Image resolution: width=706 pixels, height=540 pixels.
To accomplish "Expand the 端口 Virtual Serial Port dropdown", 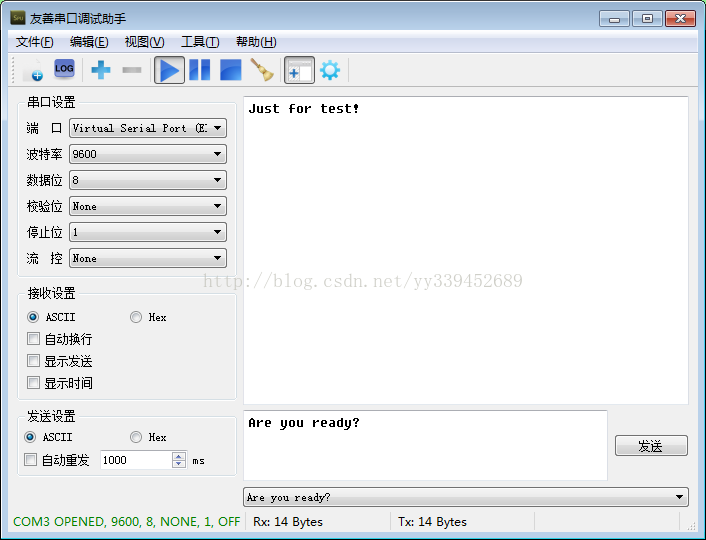I will (148, 128).
